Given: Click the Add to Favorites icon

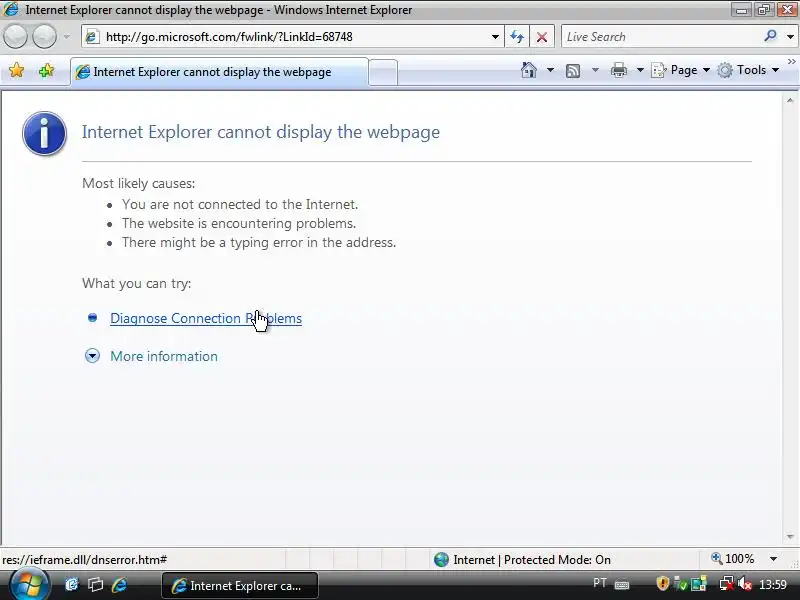Looking at the screenshot, I should pos(46,70).
